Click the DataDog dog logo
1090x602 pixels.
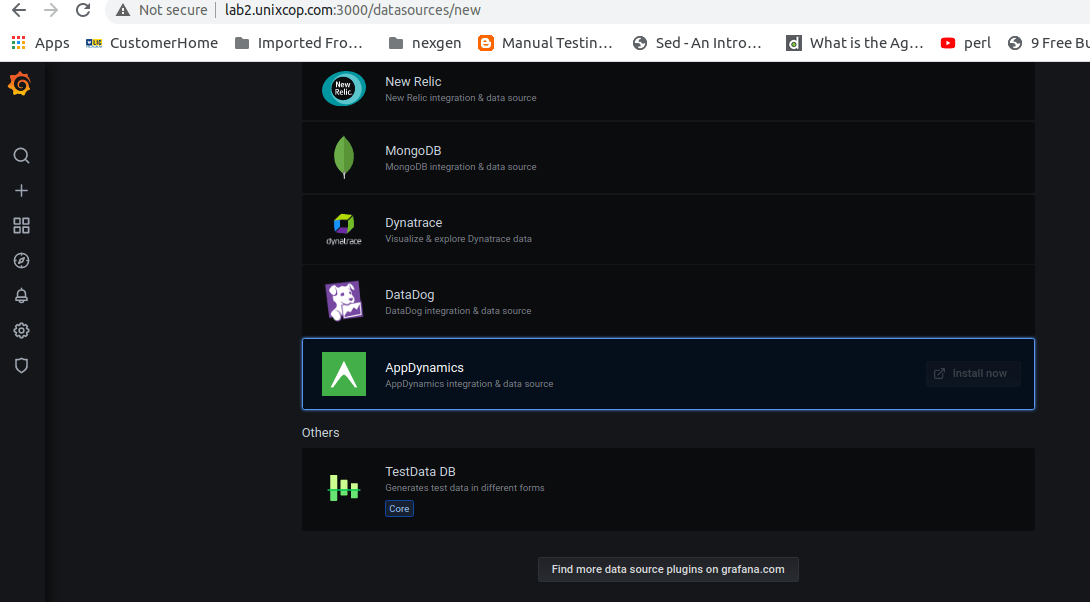(344, 301)
